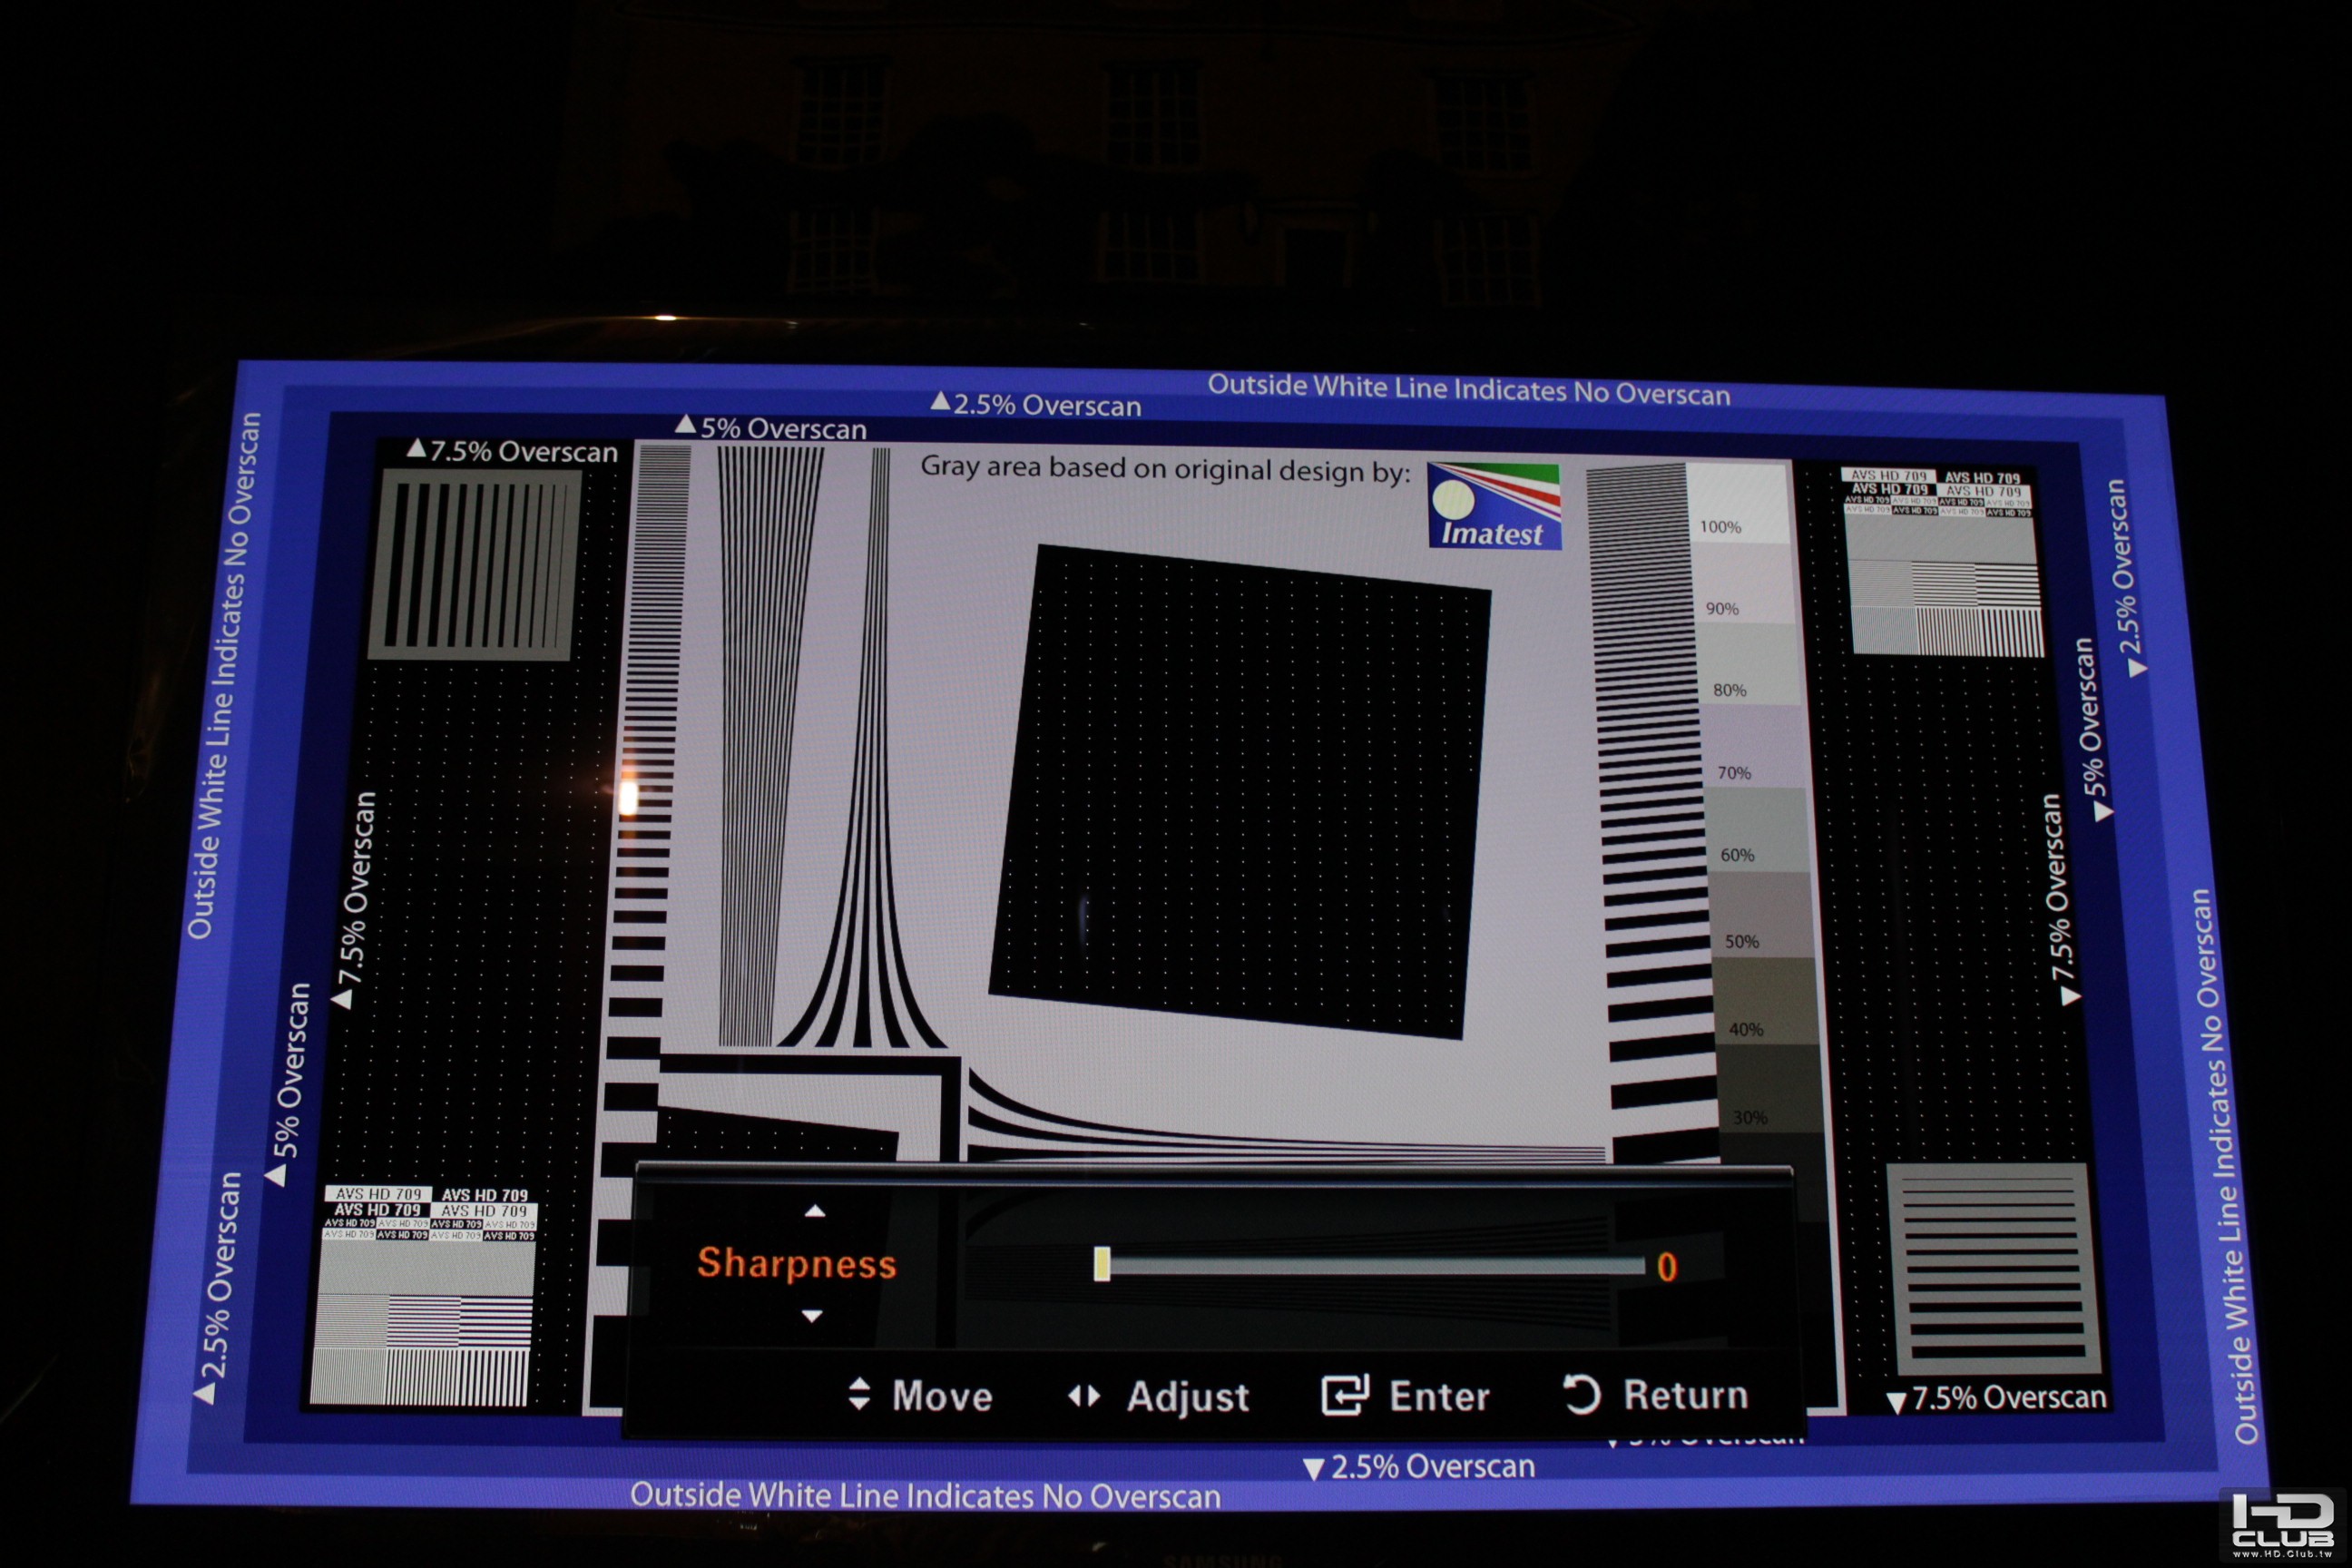
Task: Click the Imatest logo
Action: tap(1494, 506)
